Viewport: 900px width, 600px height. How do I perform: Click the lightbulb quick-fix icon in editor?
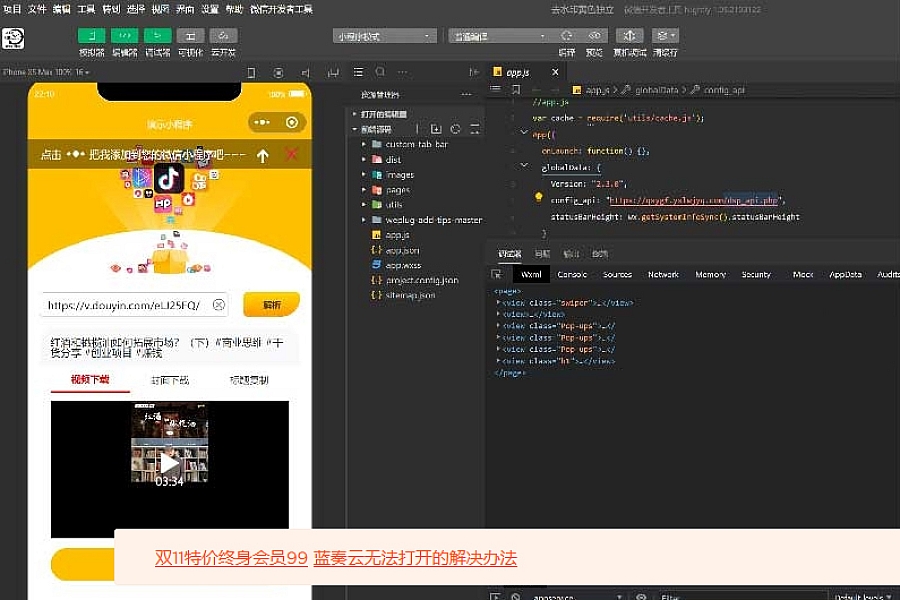[x=538, y=198]
